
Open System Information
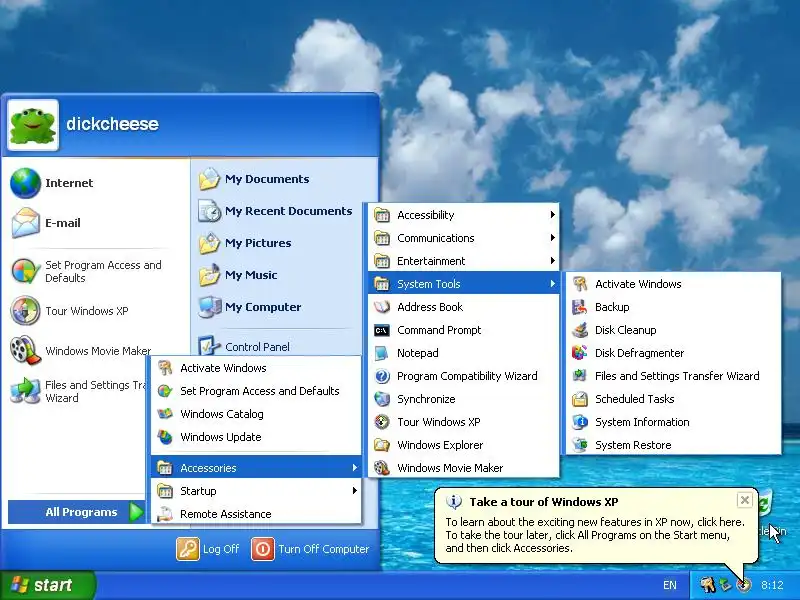point(673,422)
